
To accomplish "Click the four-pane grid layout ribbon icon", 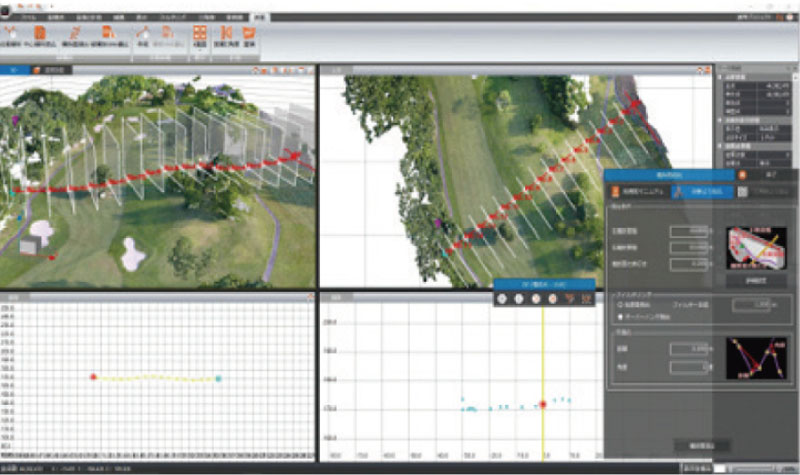I will click(199, 33).
